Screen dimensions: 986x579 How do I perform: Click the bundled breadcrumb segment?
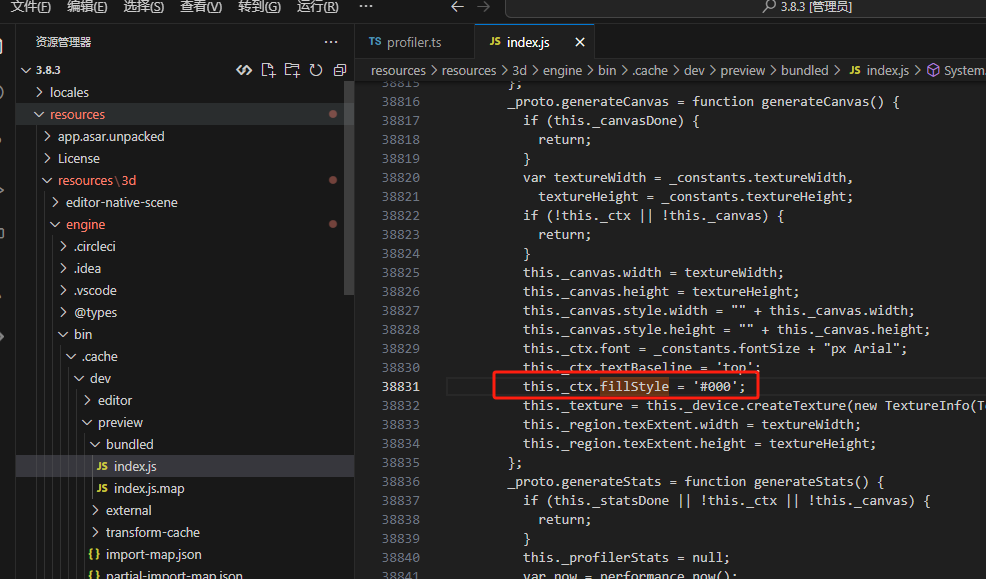point(804,70)
